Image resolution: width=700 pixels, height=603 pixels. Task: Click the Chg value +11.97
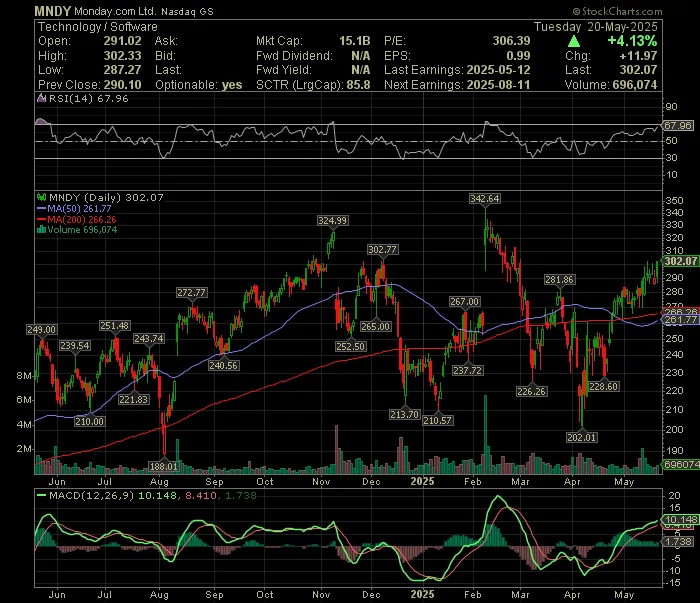click(638, 56)
